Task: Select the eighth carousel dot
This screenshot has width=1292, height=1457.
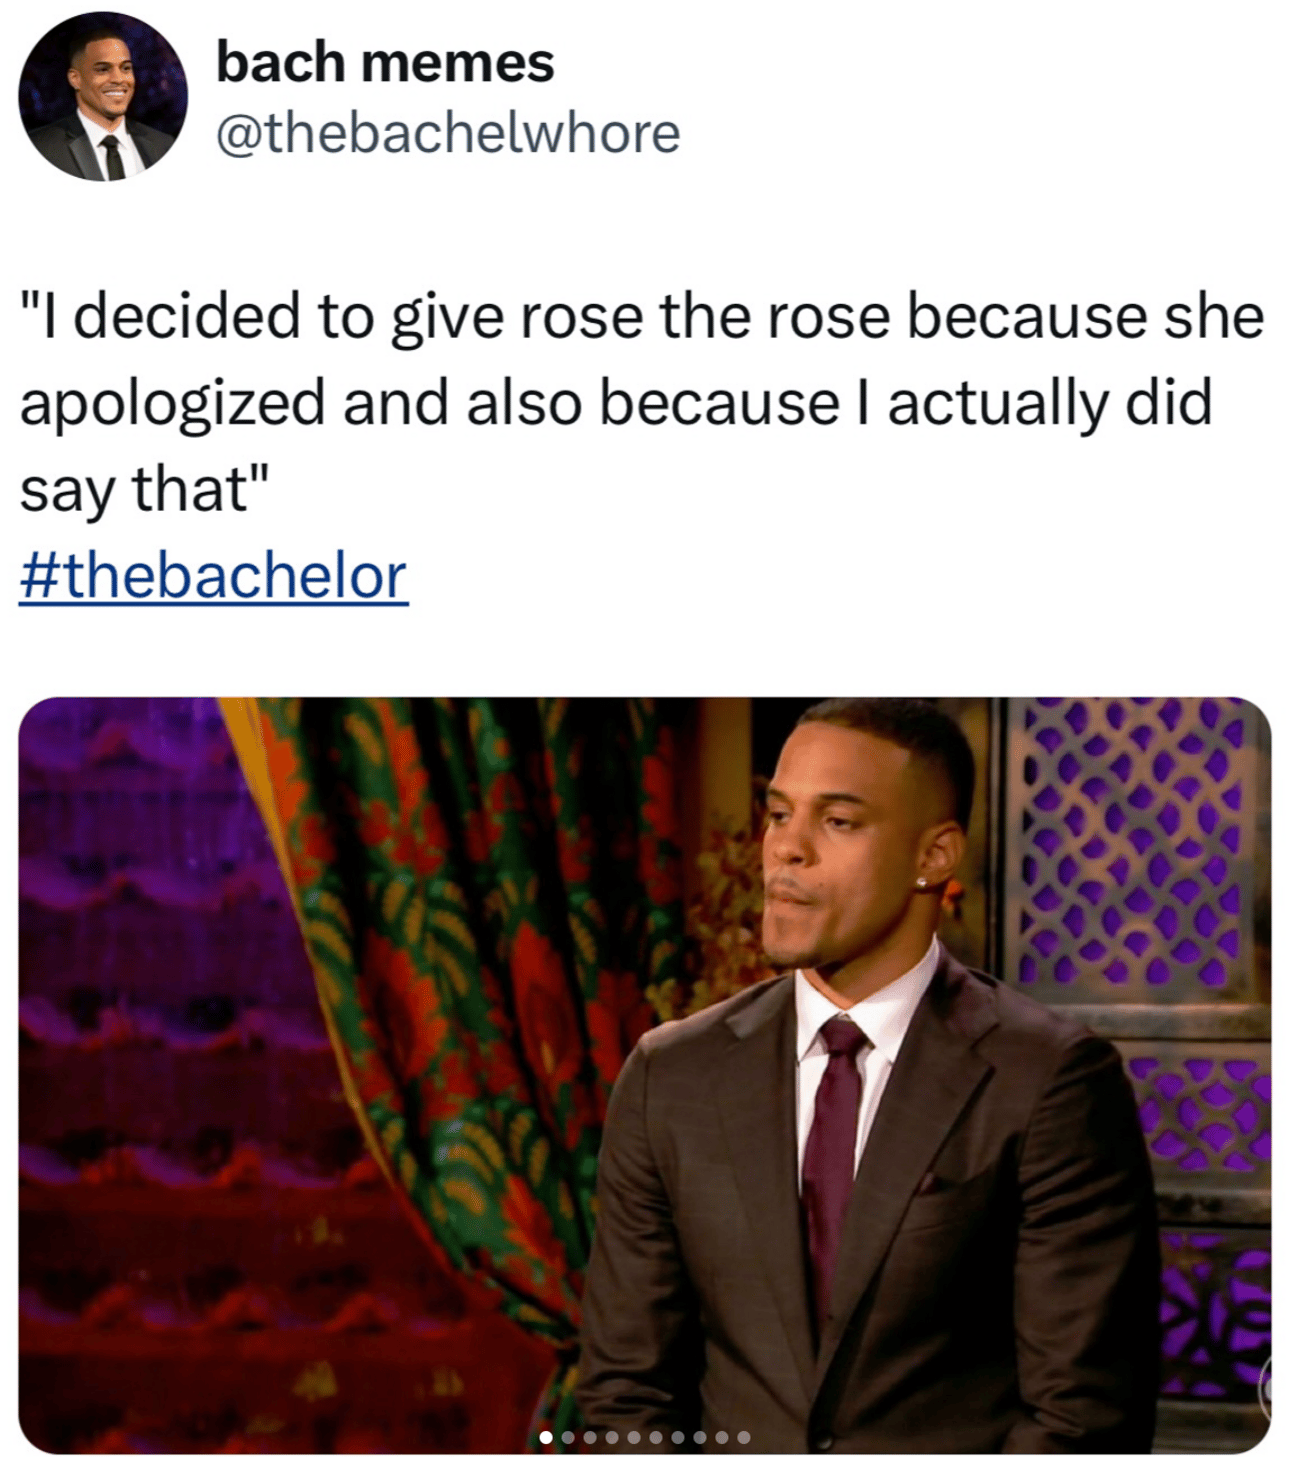Action: 700,1437
